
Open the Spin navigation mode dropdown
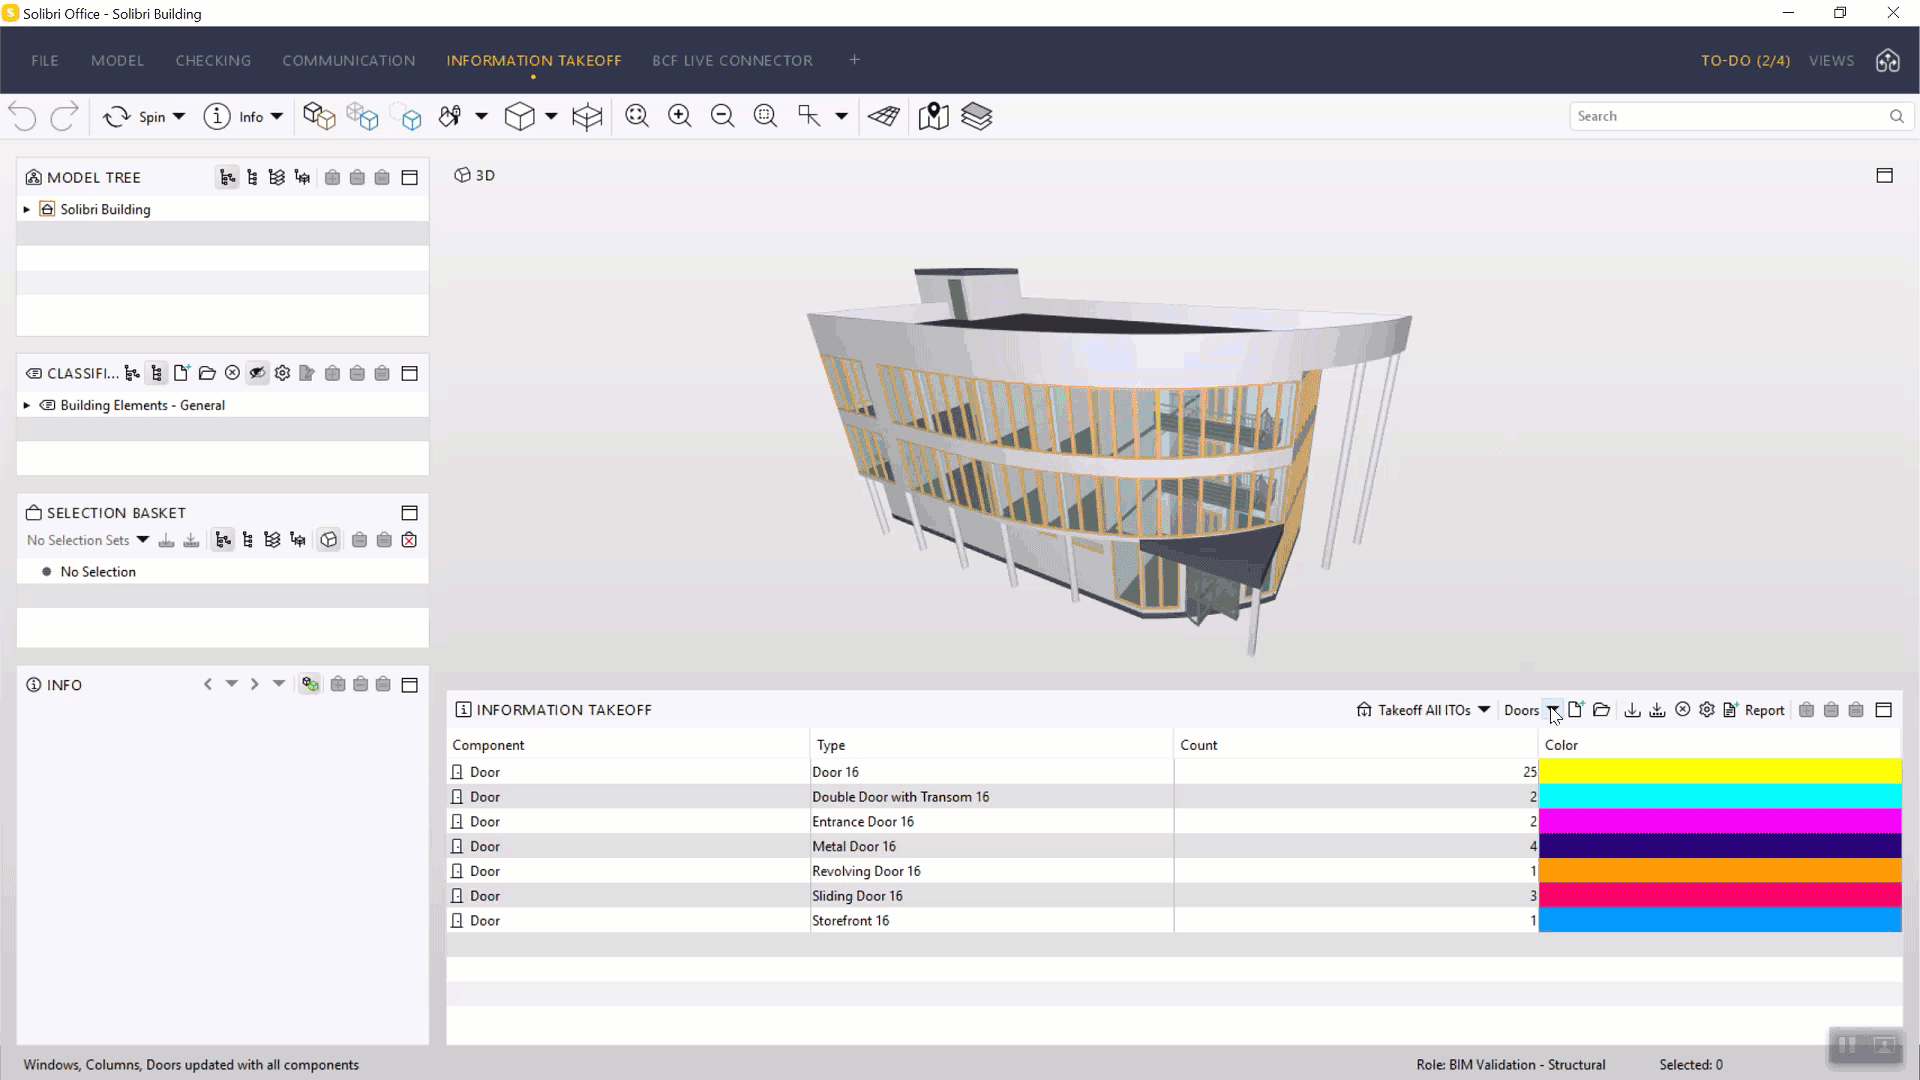point(179,117)
